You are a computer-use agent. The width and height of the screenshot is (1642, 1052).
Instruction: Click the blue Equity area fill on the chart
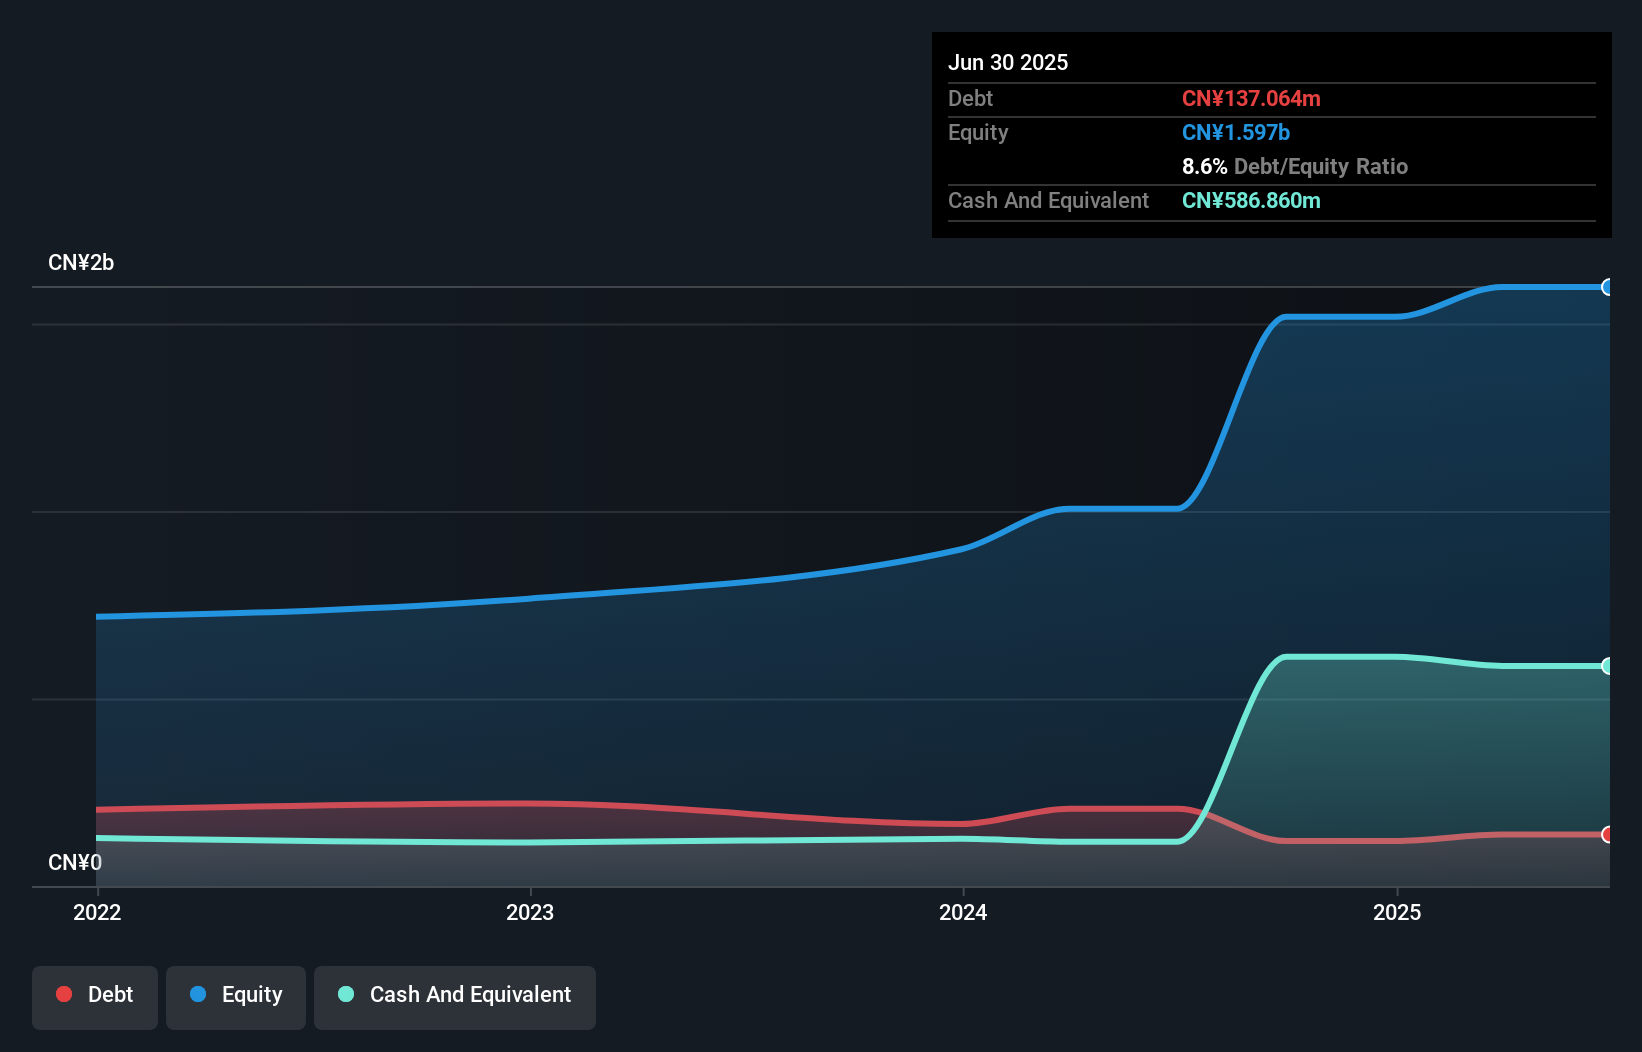(x=800, y=700)
